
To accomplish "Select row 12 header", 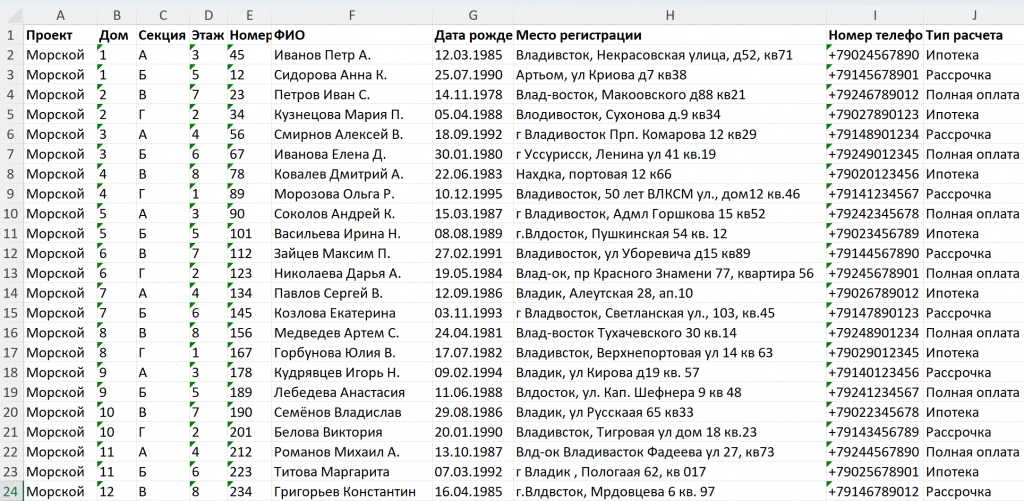I will coord(11,254).
